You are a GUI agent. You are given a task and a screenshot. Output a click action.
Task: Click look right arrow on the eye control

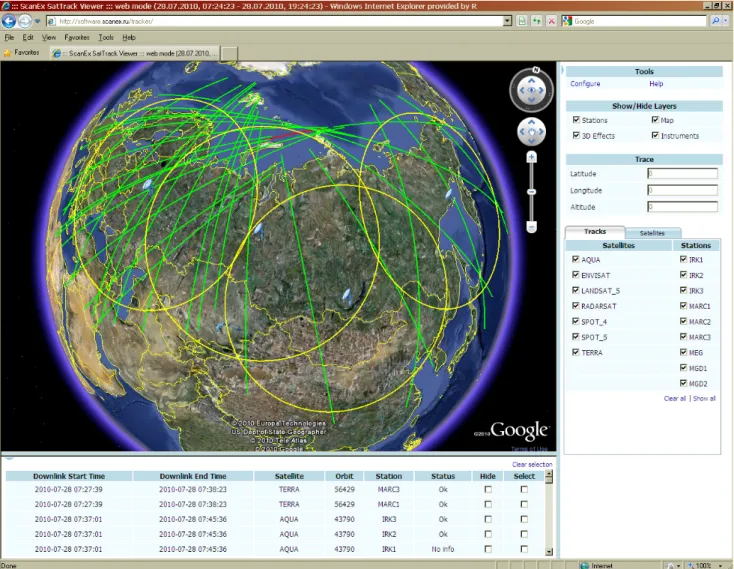pyautogui.click(x=542, y=90)
